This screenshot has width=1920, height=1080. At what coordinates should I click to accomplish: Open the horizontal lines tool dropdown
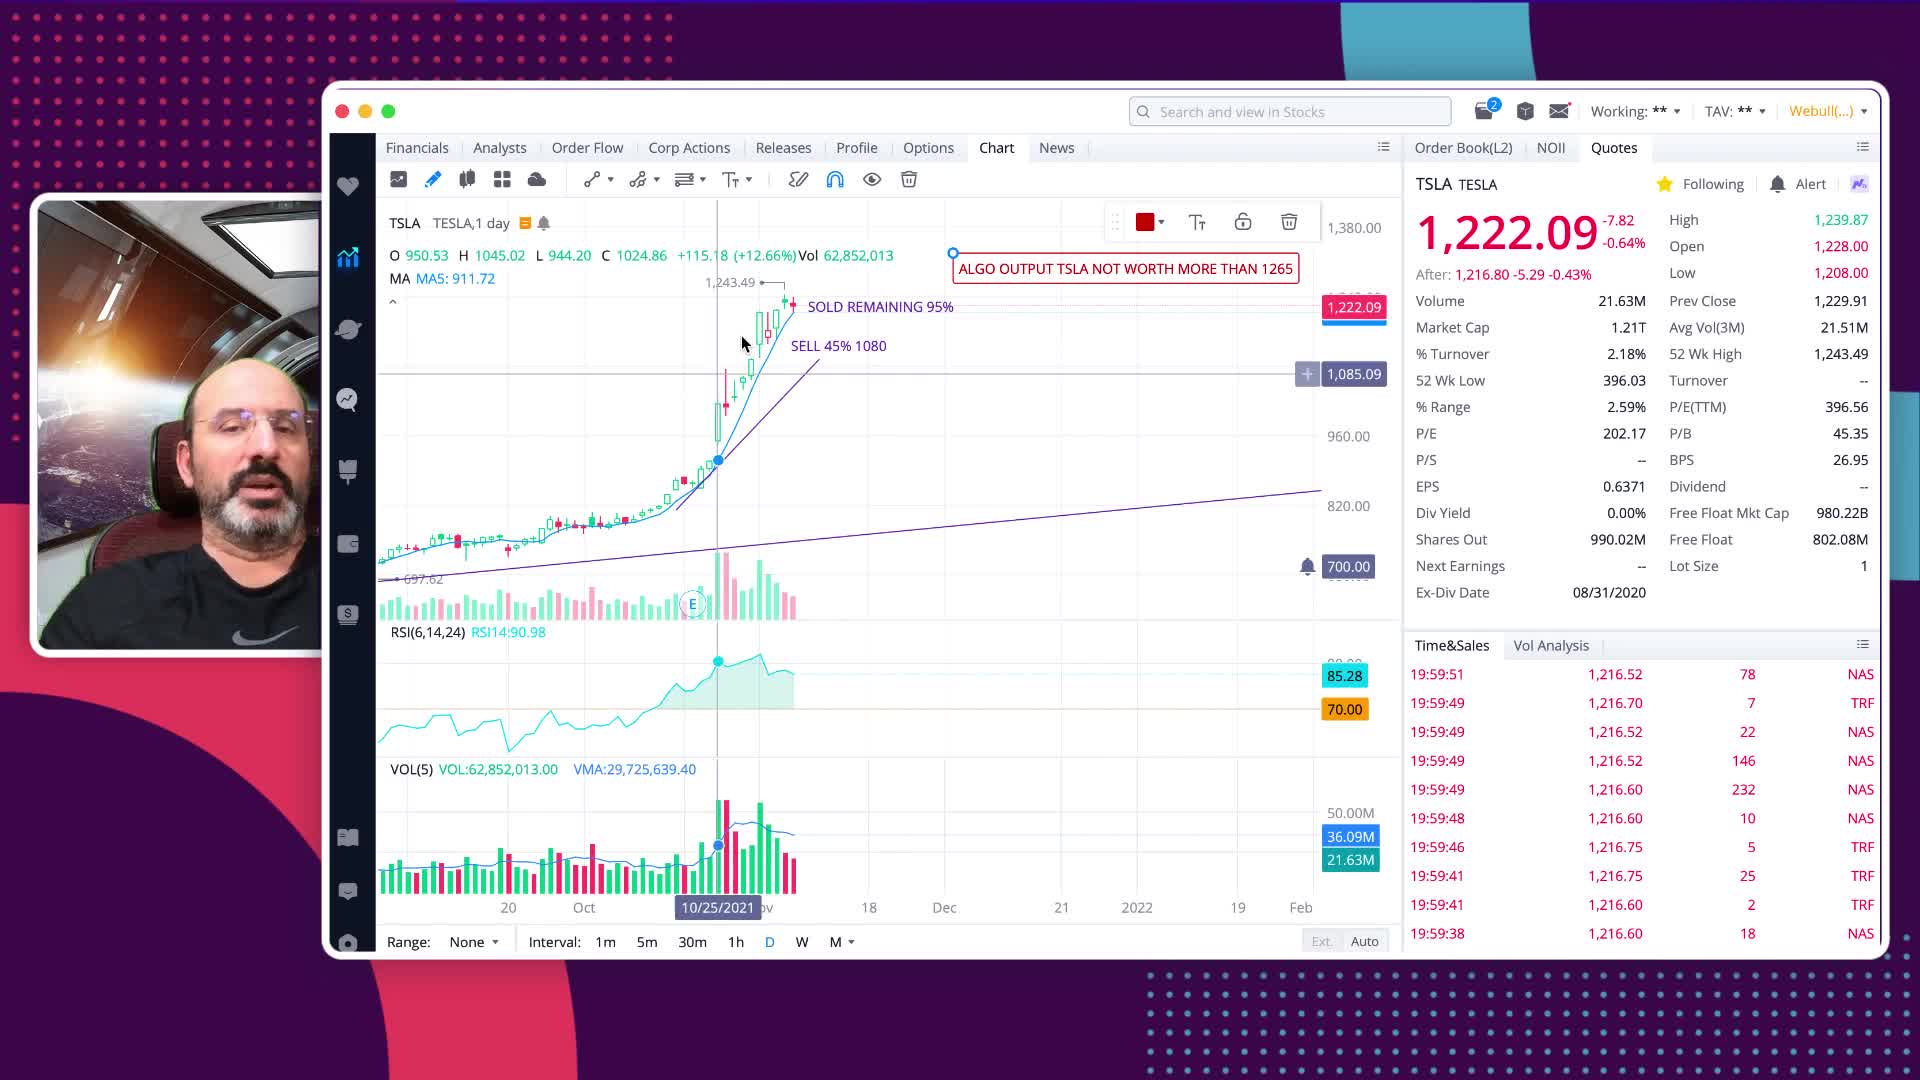703,180
